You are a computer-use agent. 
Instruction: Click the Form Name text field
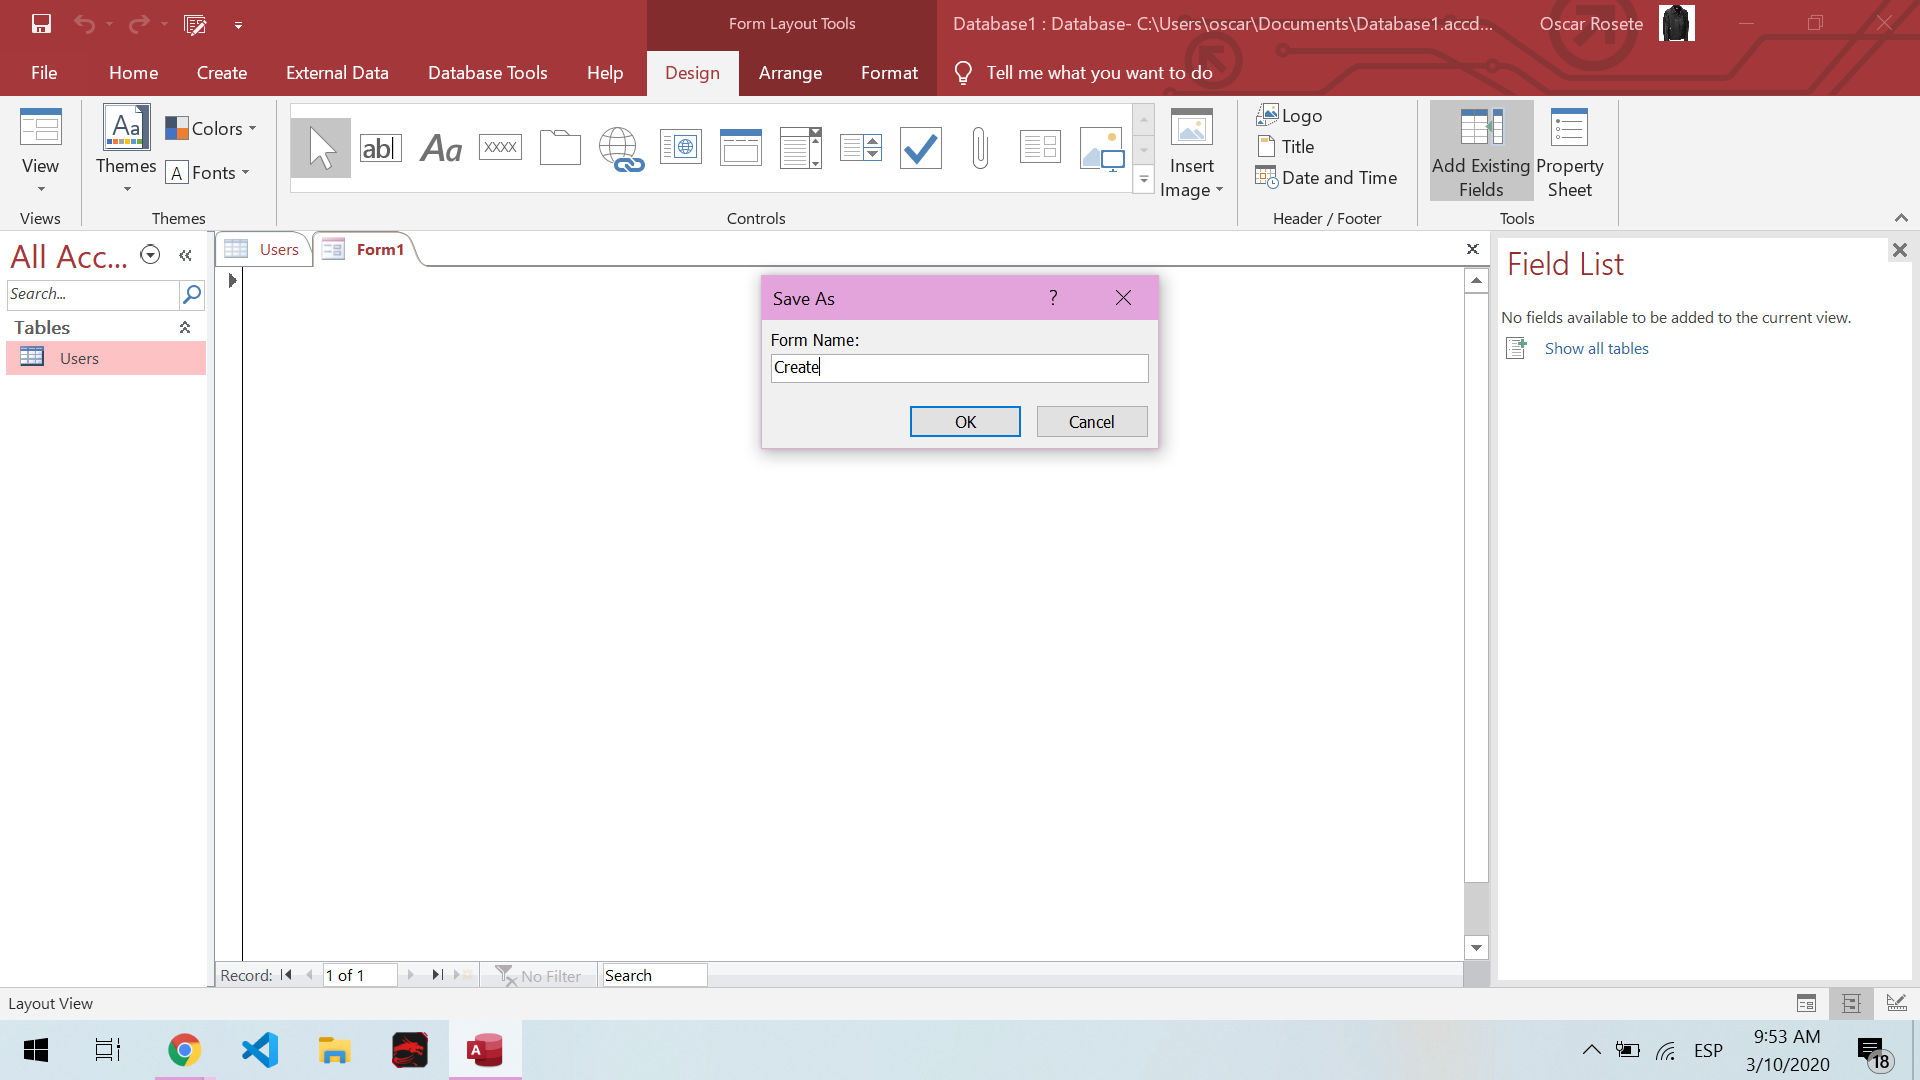pos(958,368)
